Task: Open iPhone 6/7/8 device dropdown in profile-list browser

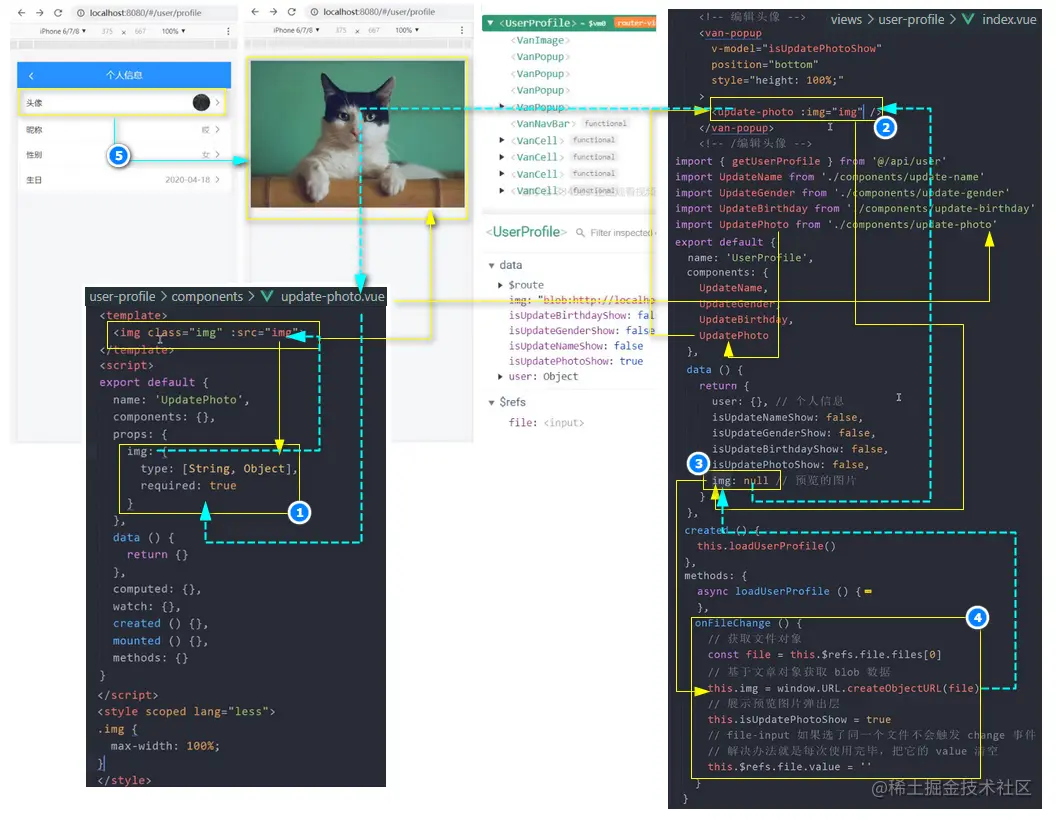Action: click(x=63, y=31)
